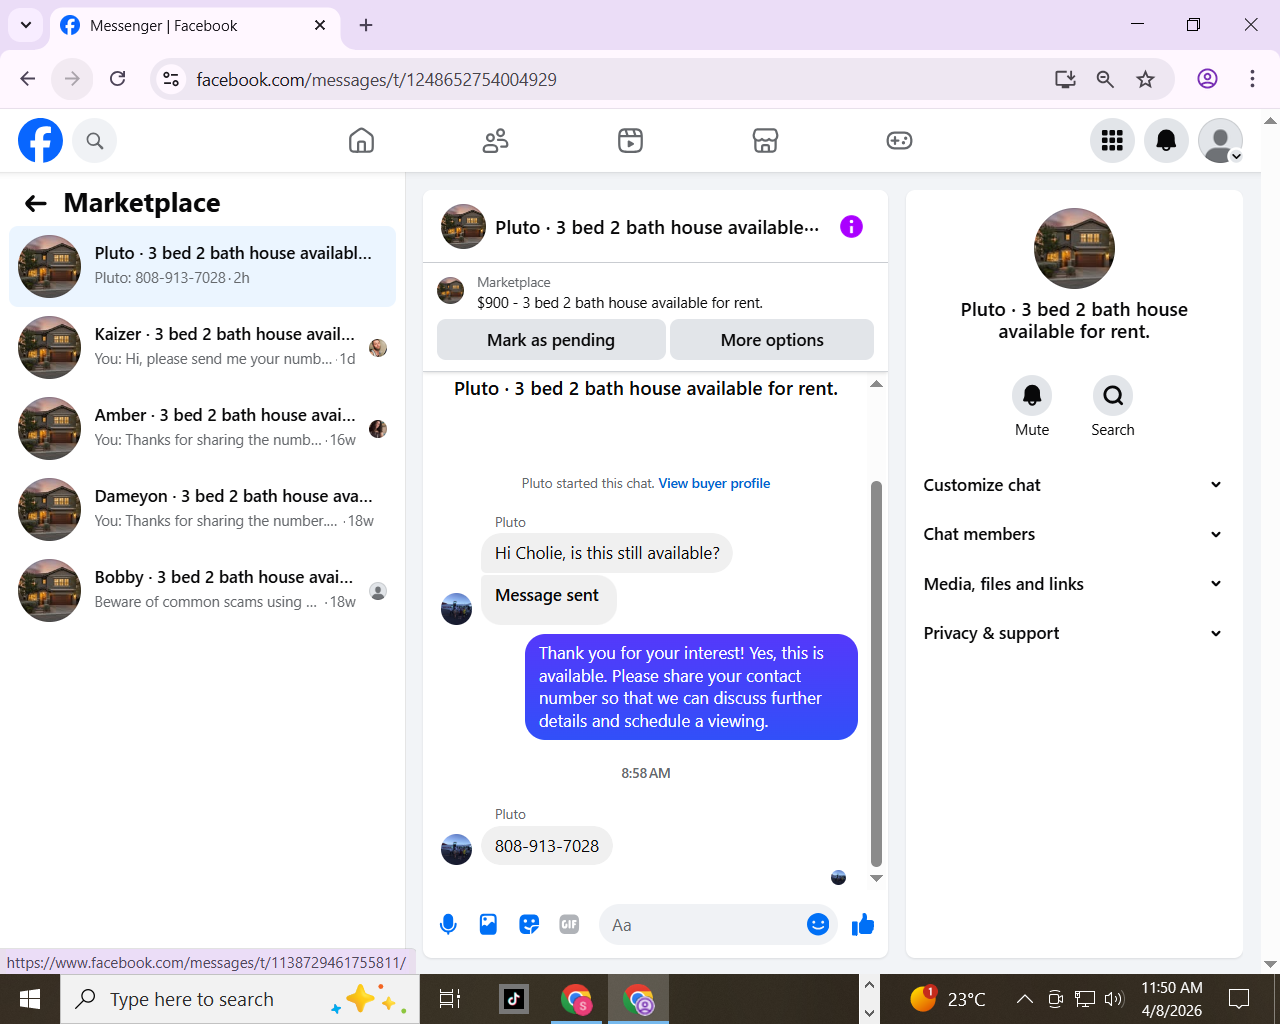Viewport: 1280px width, 1024px height.
Task: Open the Gaming controller icon
Action: tap(899, 141)
